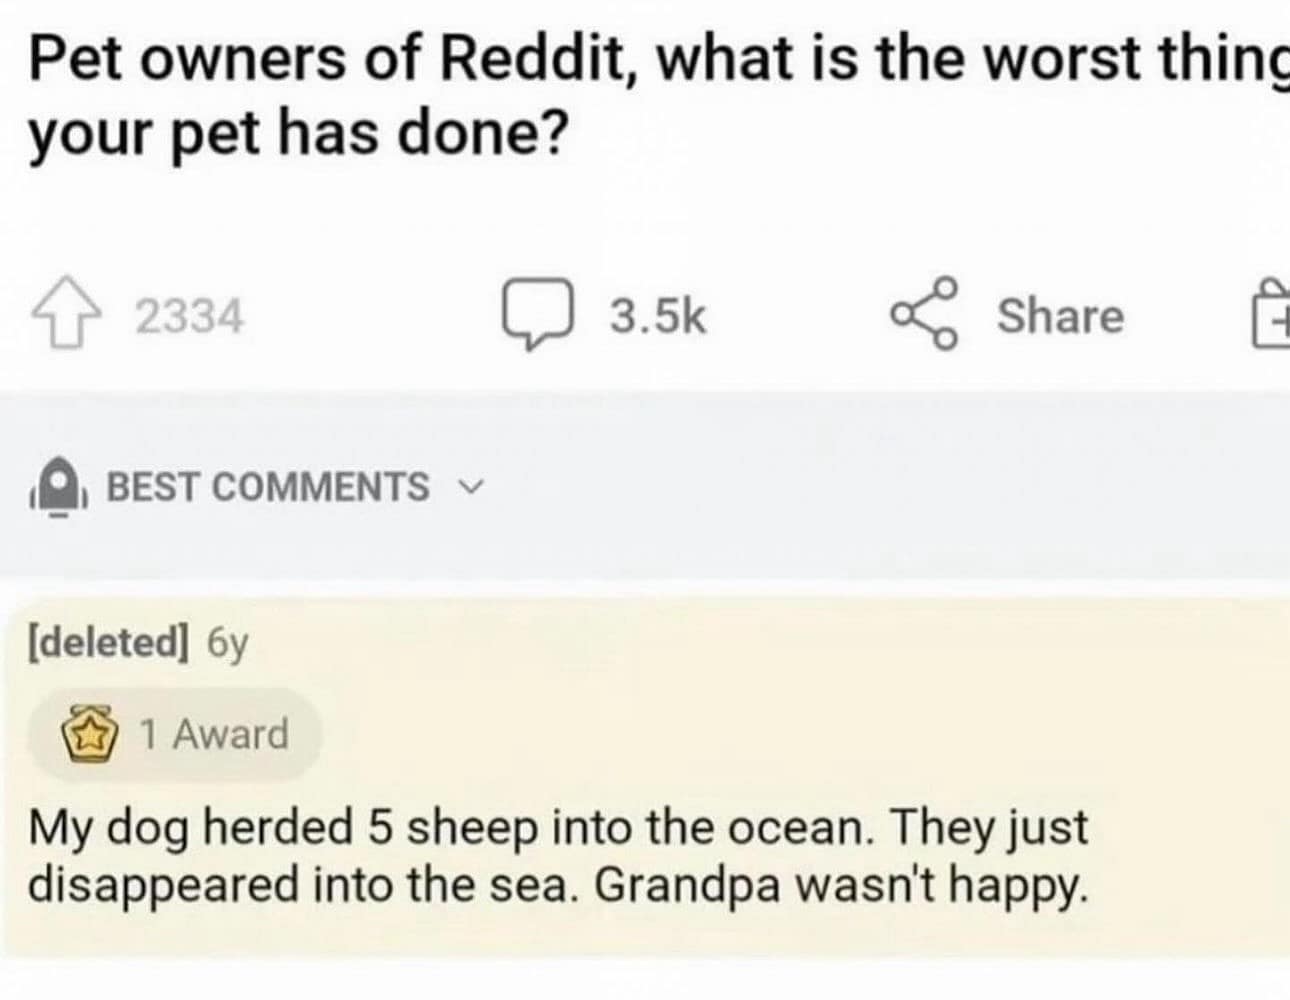Click the rocket icon beside Best Comments
The width and height of the screenshot is (1290, 1000).
pos(62,489)
